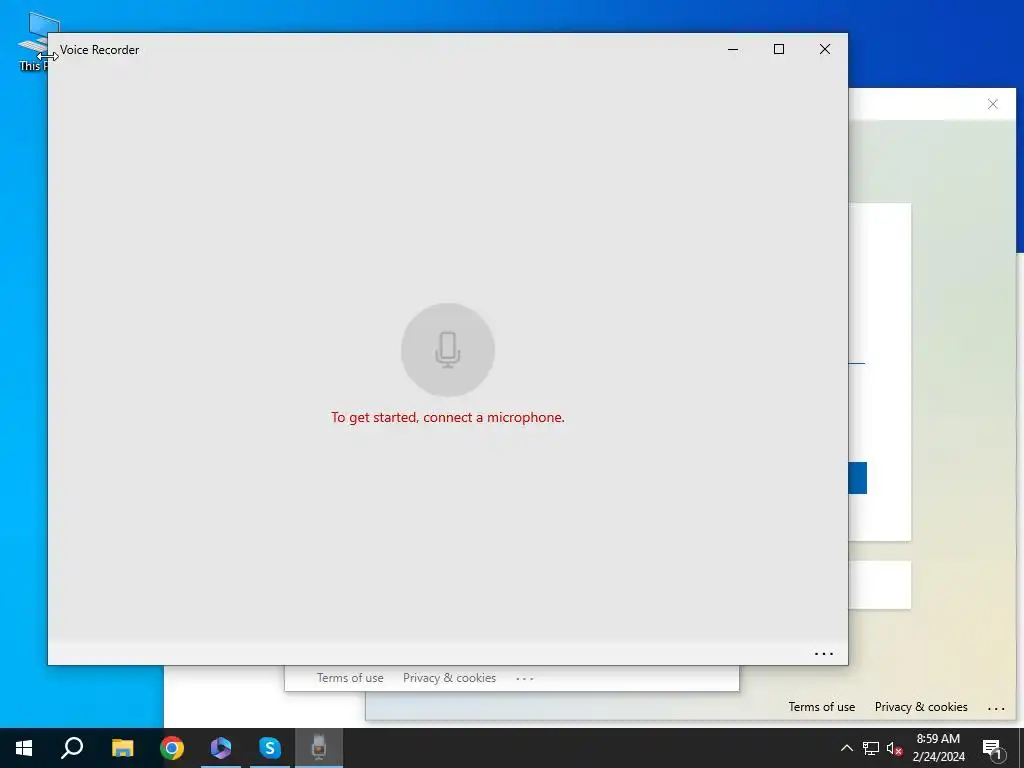Open the Windows Start menu
1024x768 pixels.
(x=24, y=748)
